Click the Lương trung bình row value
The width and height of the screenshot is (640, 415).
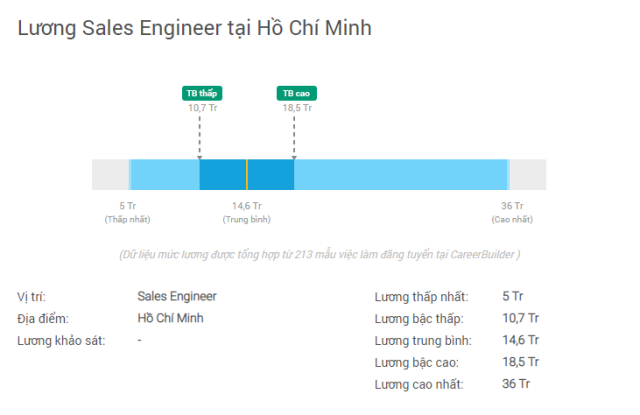[x=520, y=340]
